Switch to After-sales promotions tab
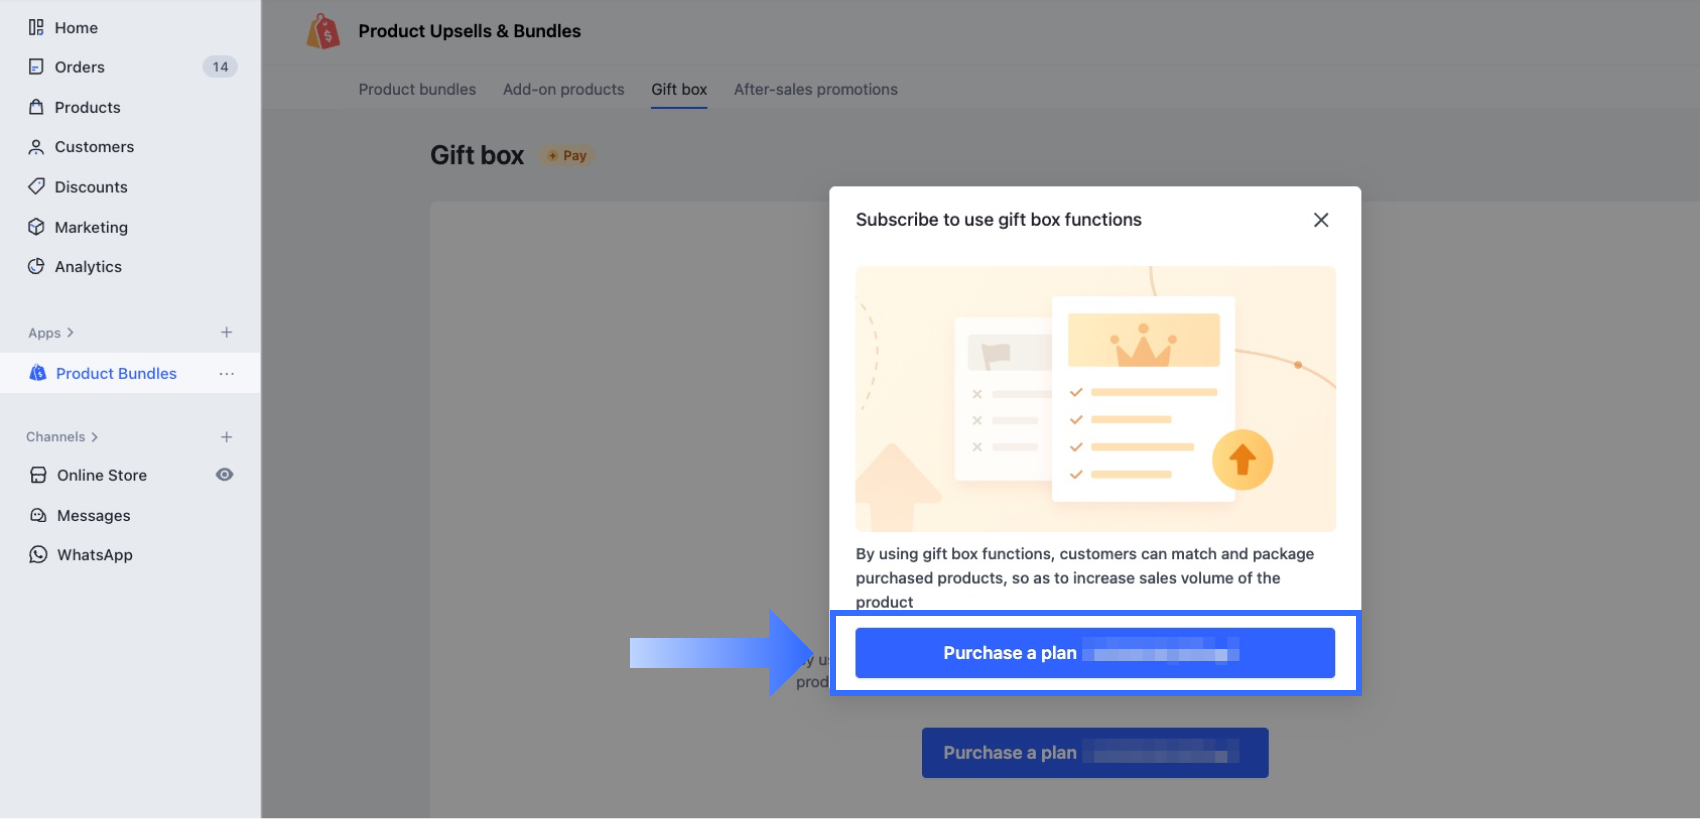 coord(816,89)
